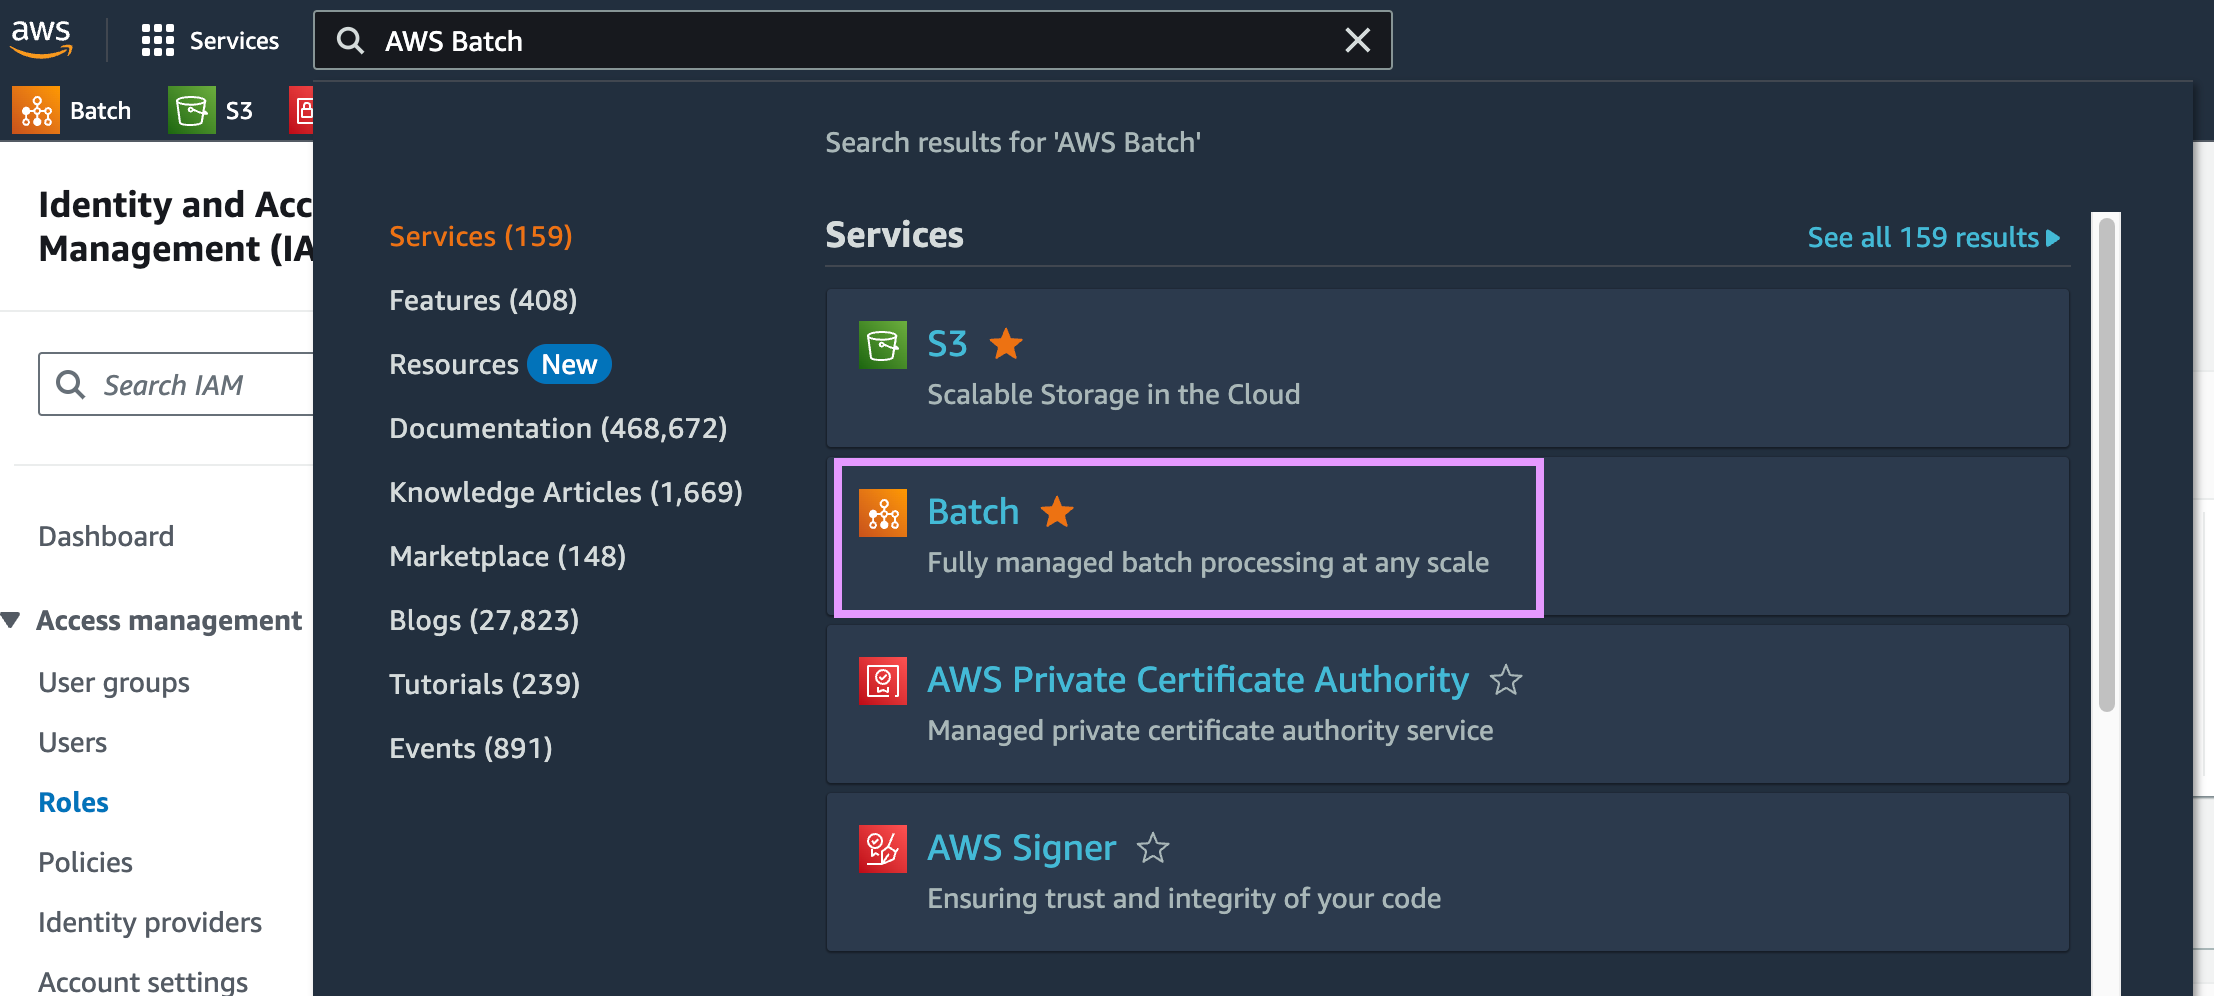Click the AWS Signer service icon
The width and height of the screenshot is (2214, 996).
coord(882,849)
